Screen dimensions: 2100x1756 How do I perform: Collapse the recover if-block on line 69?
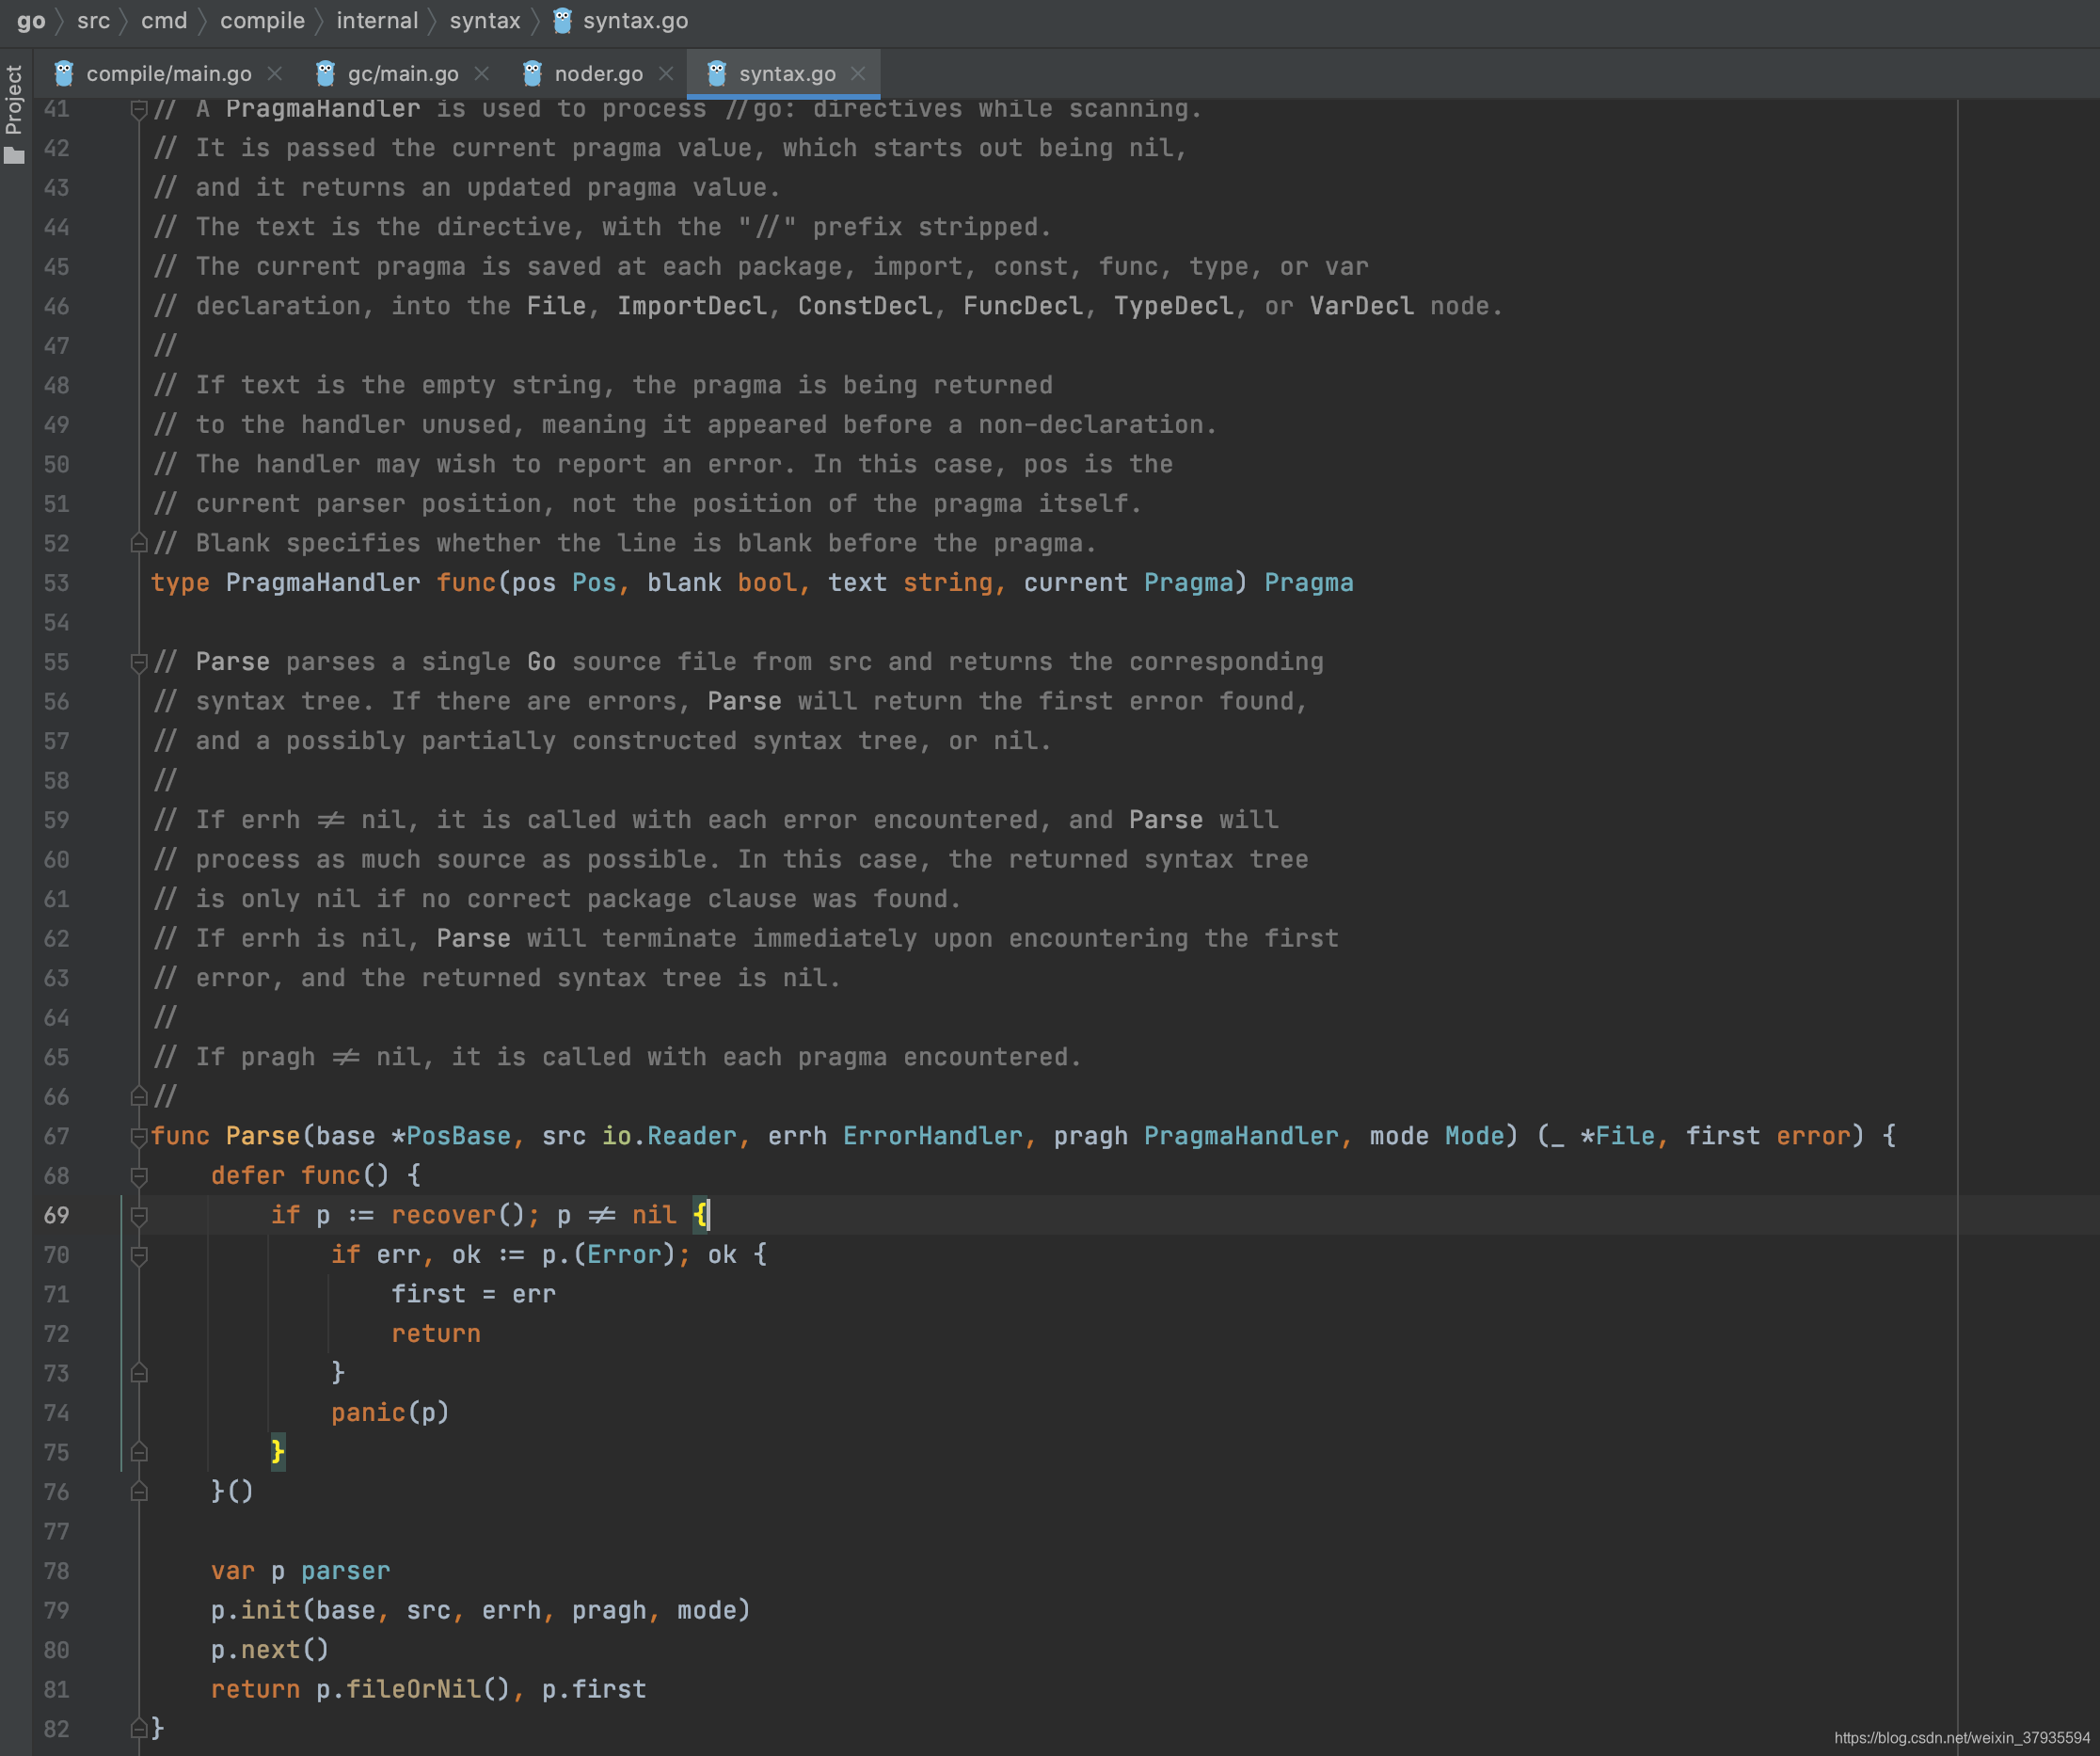139,1216
